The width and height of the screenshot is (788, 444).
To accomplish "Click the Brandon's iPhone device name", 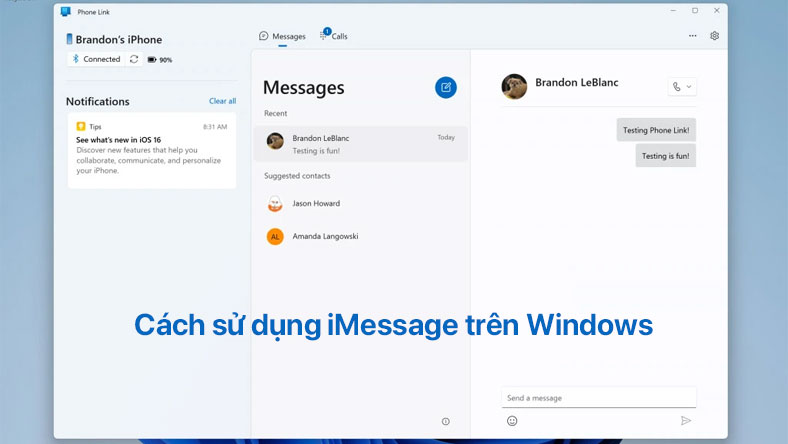I will tap(119, 40).
